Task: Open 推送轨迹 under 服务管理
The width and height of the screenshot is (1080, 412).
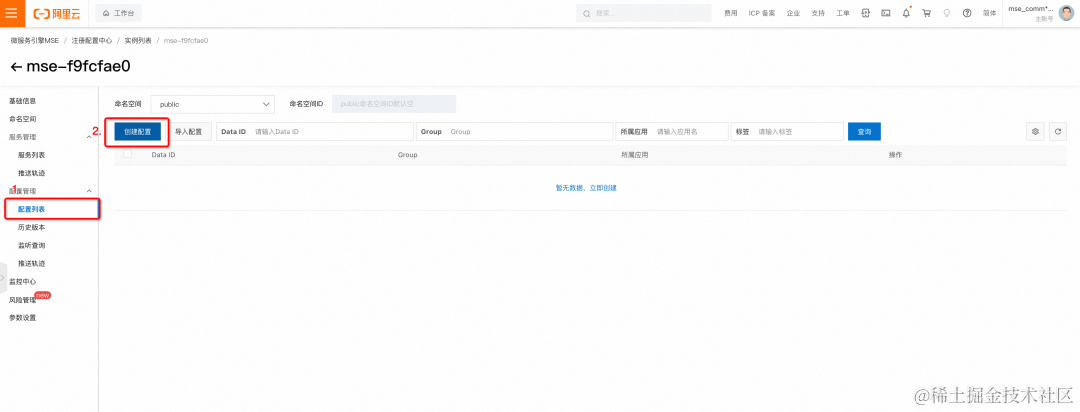Action: (32, 173)
